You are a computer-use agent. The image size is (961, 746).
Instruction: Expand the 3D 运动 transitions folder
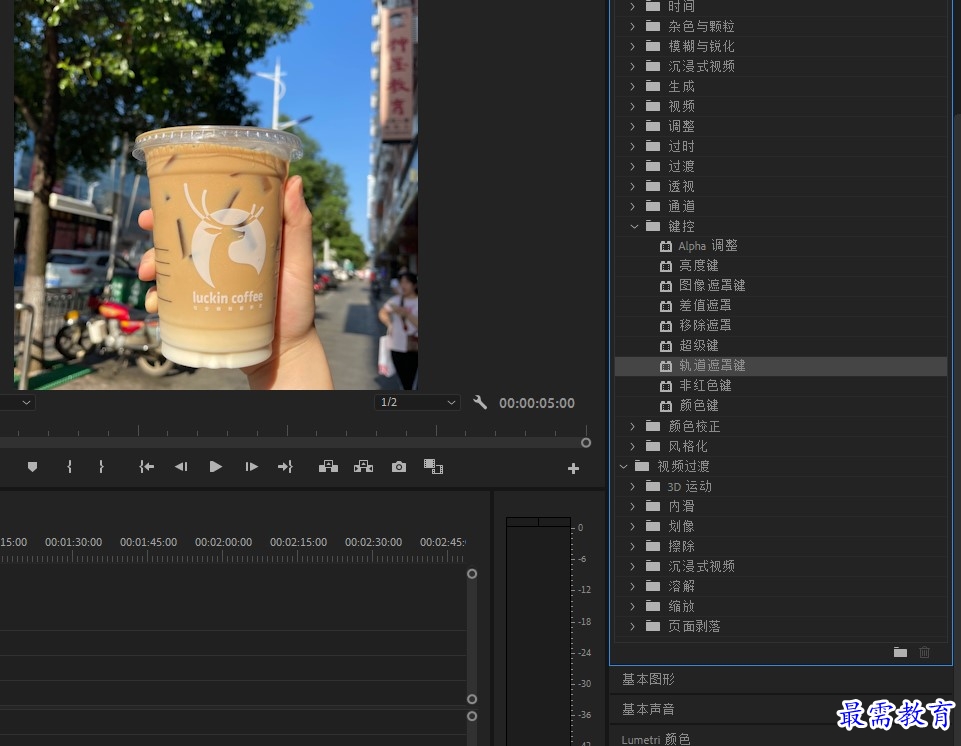pyautogui.click(x=632, y=487)
